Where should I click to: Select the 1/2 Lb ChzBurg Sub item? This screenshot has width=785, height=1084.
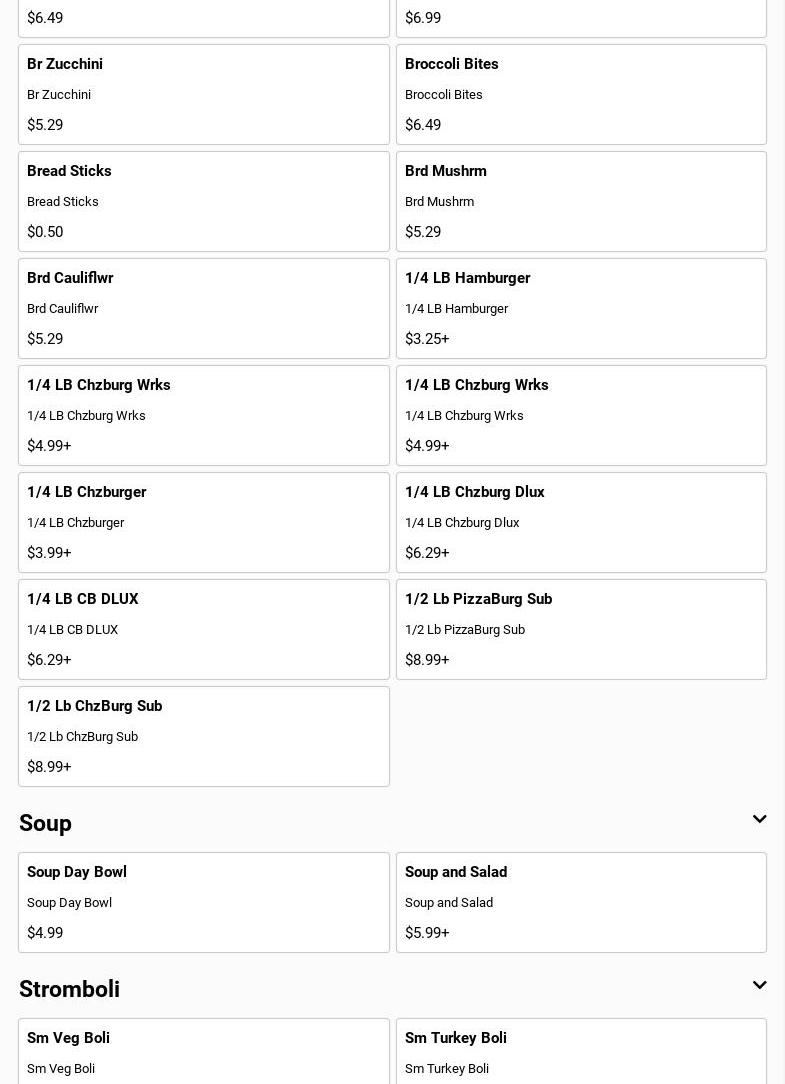(x=203, y=736)
